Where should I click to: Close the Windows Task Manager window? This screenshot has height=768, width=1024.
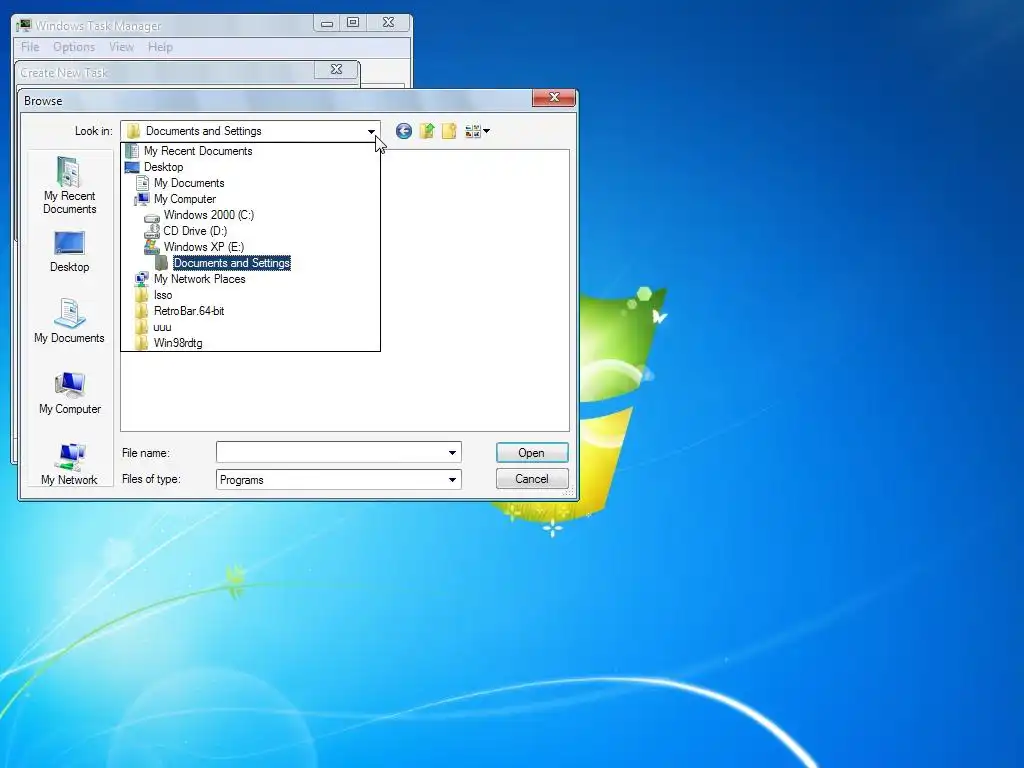tap(388, 23)
